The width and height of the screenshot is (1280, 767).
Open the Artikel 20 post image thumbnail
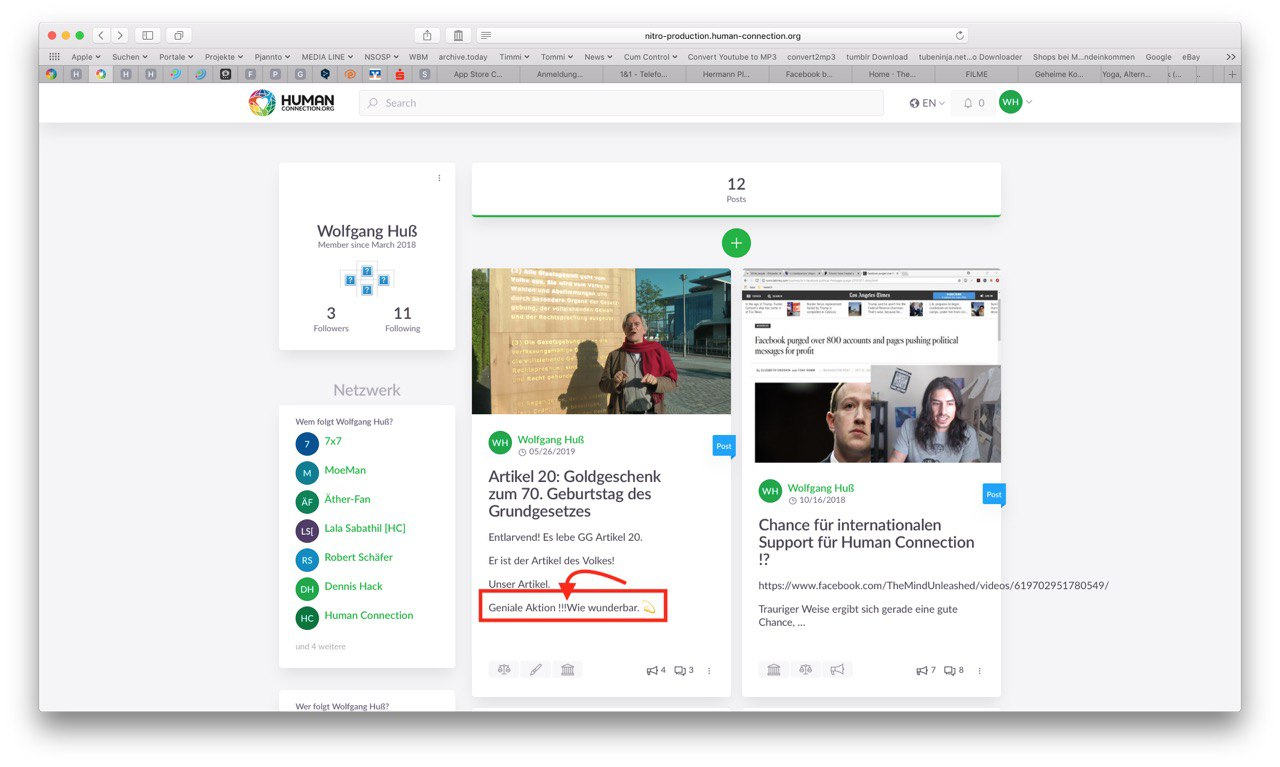coord(601,341)
